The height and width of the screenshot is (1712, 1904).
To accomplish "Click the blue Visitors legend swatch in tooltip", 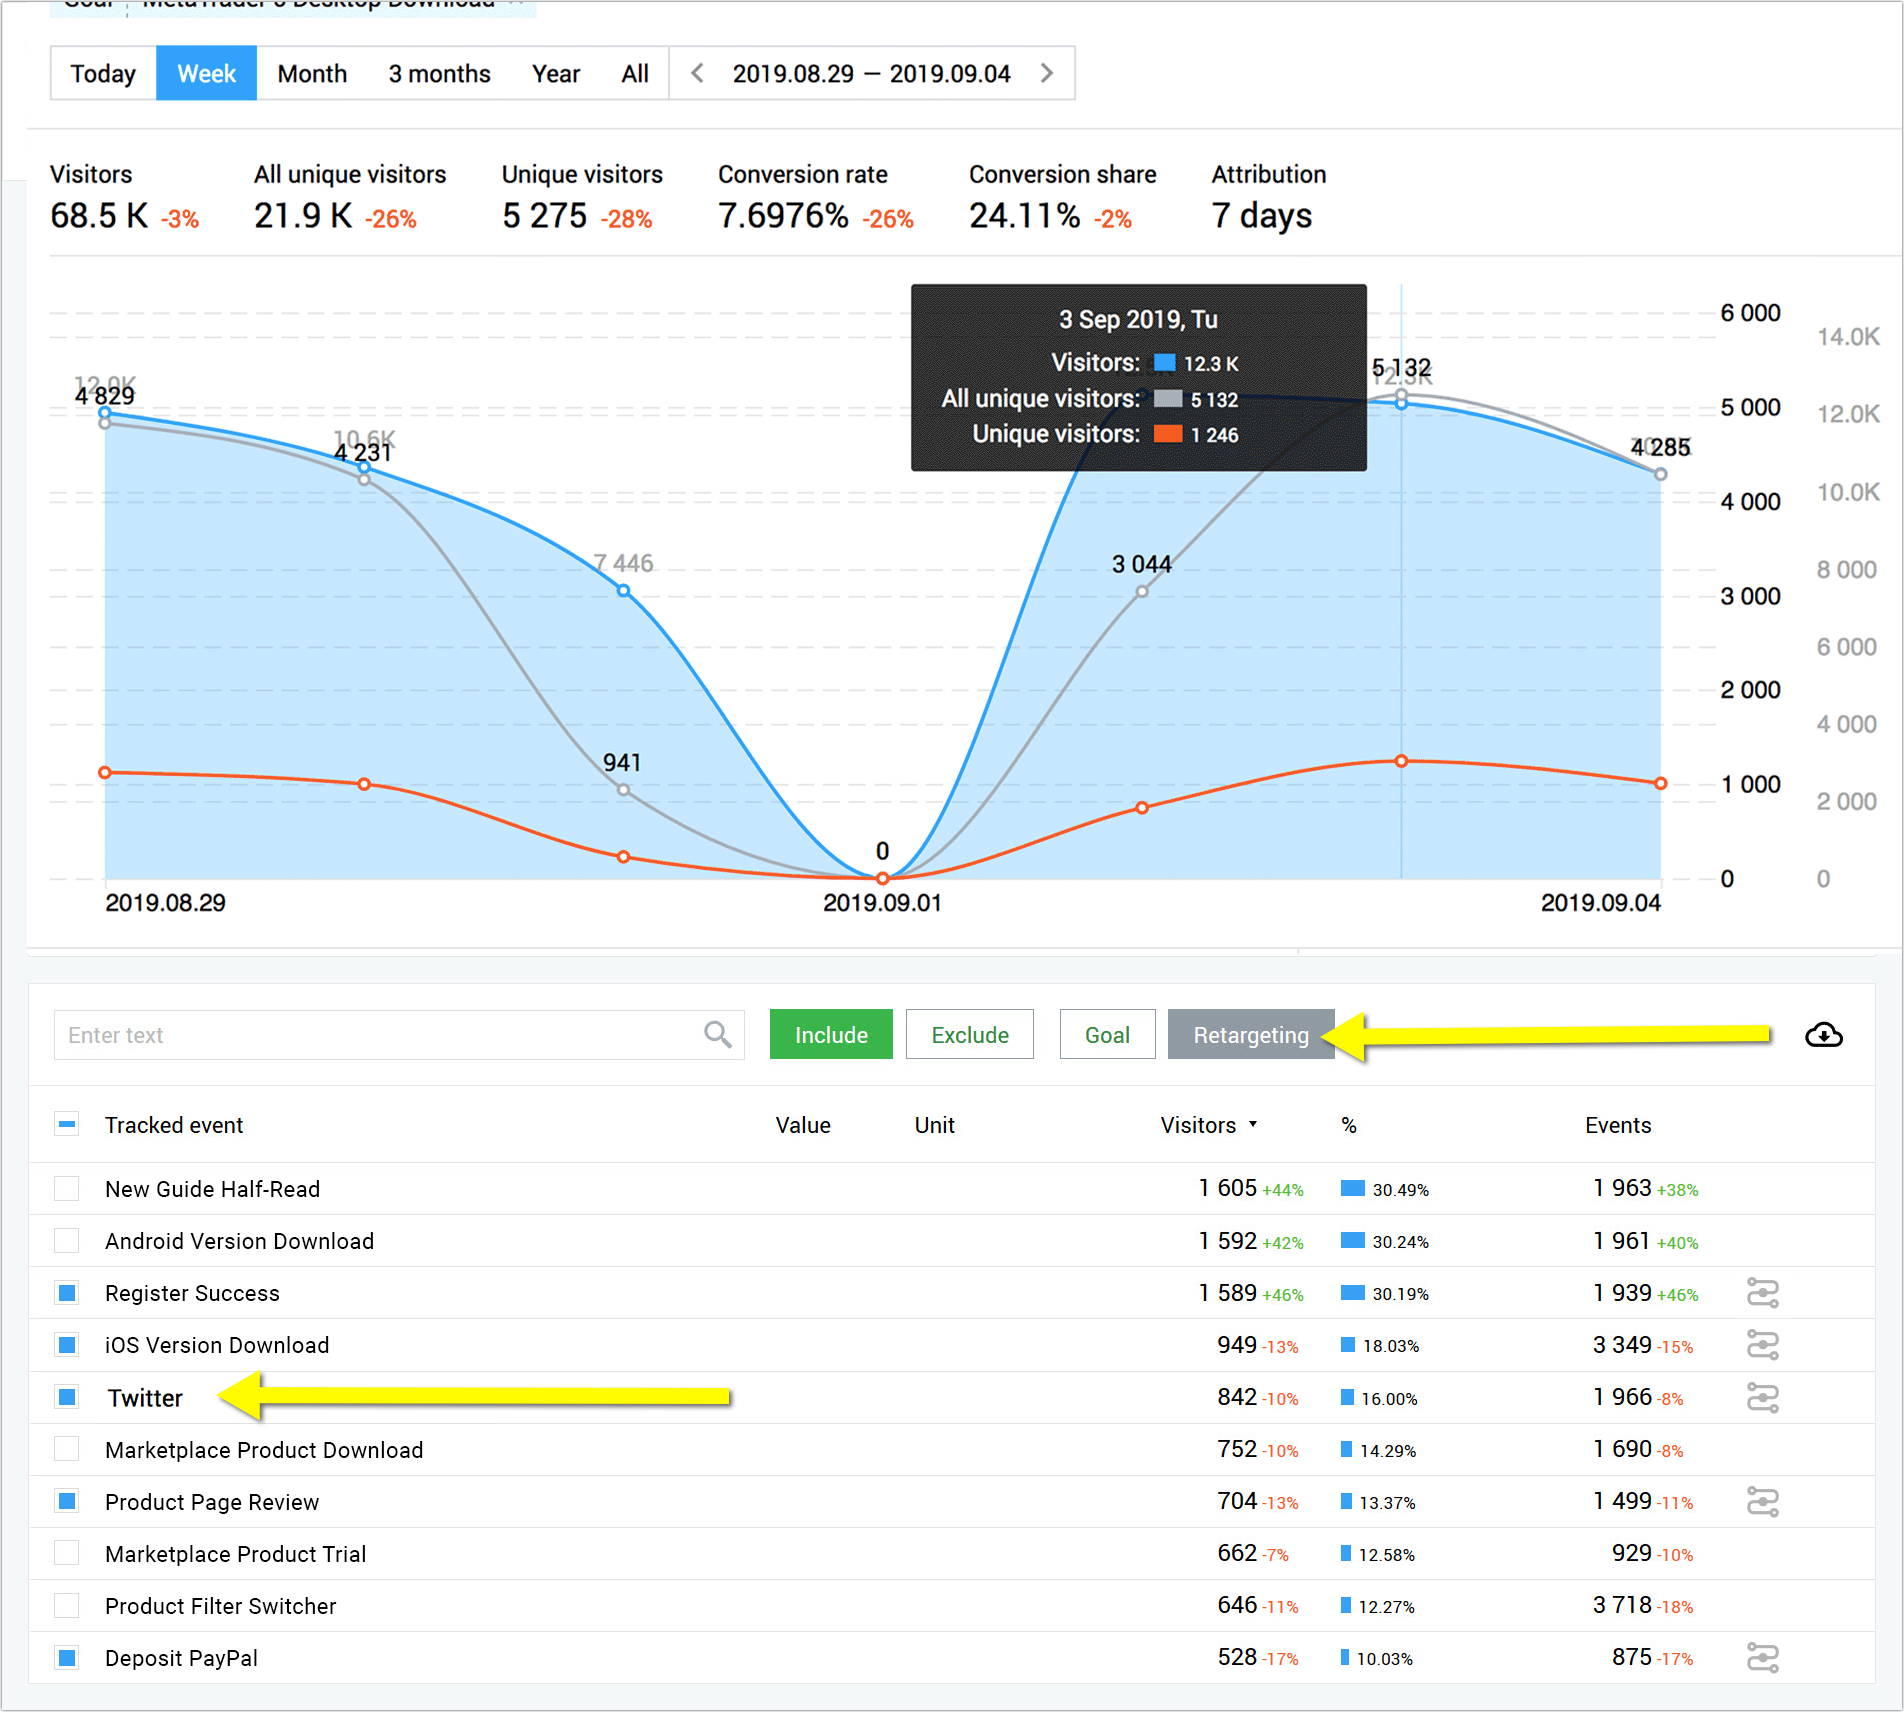I will click(1164, 363).
